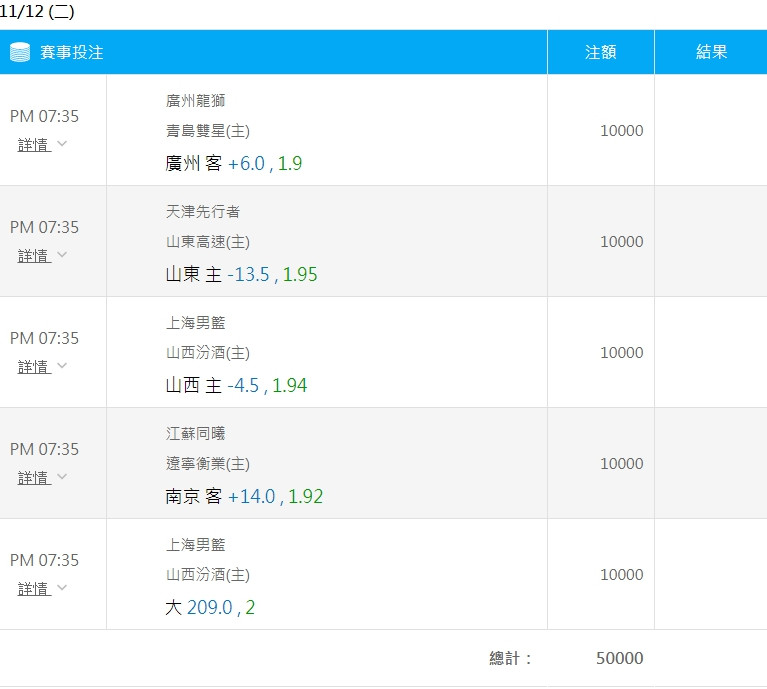This screenshot has height=689, width=767.
Task: Click PM 07:35 time in 廣州龍獅 row
Action: coord(45,116)
